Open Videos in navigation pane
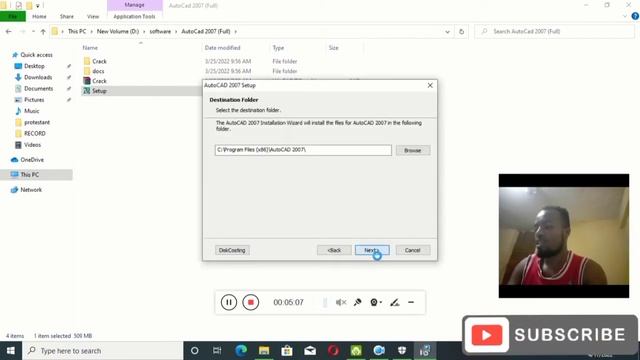Viewport: 640px width, 360px height. pos(32,145)
